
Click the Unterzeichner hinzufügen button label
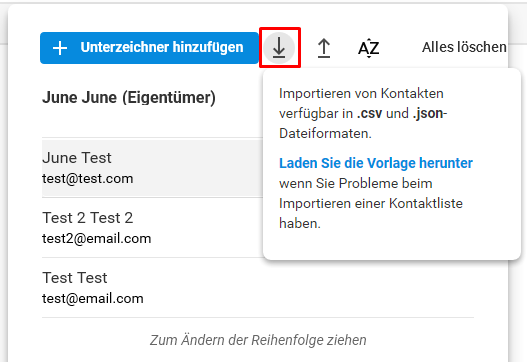[162, 47]
